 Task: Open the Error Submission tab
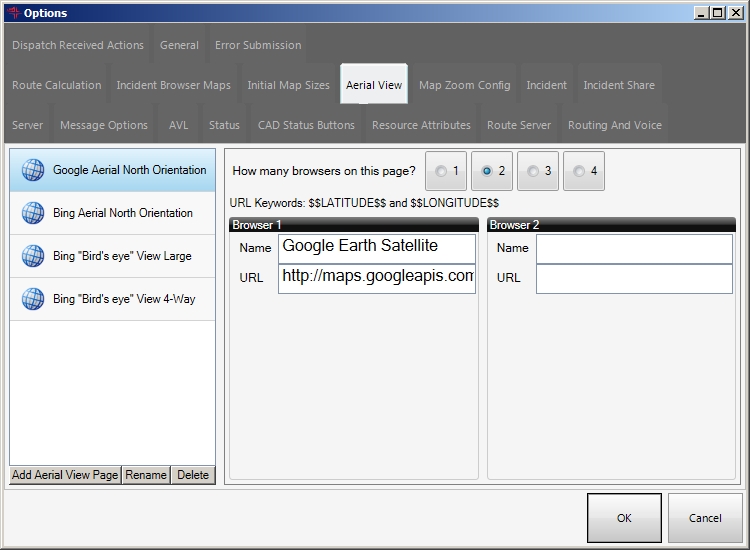[x=258, y=45]
